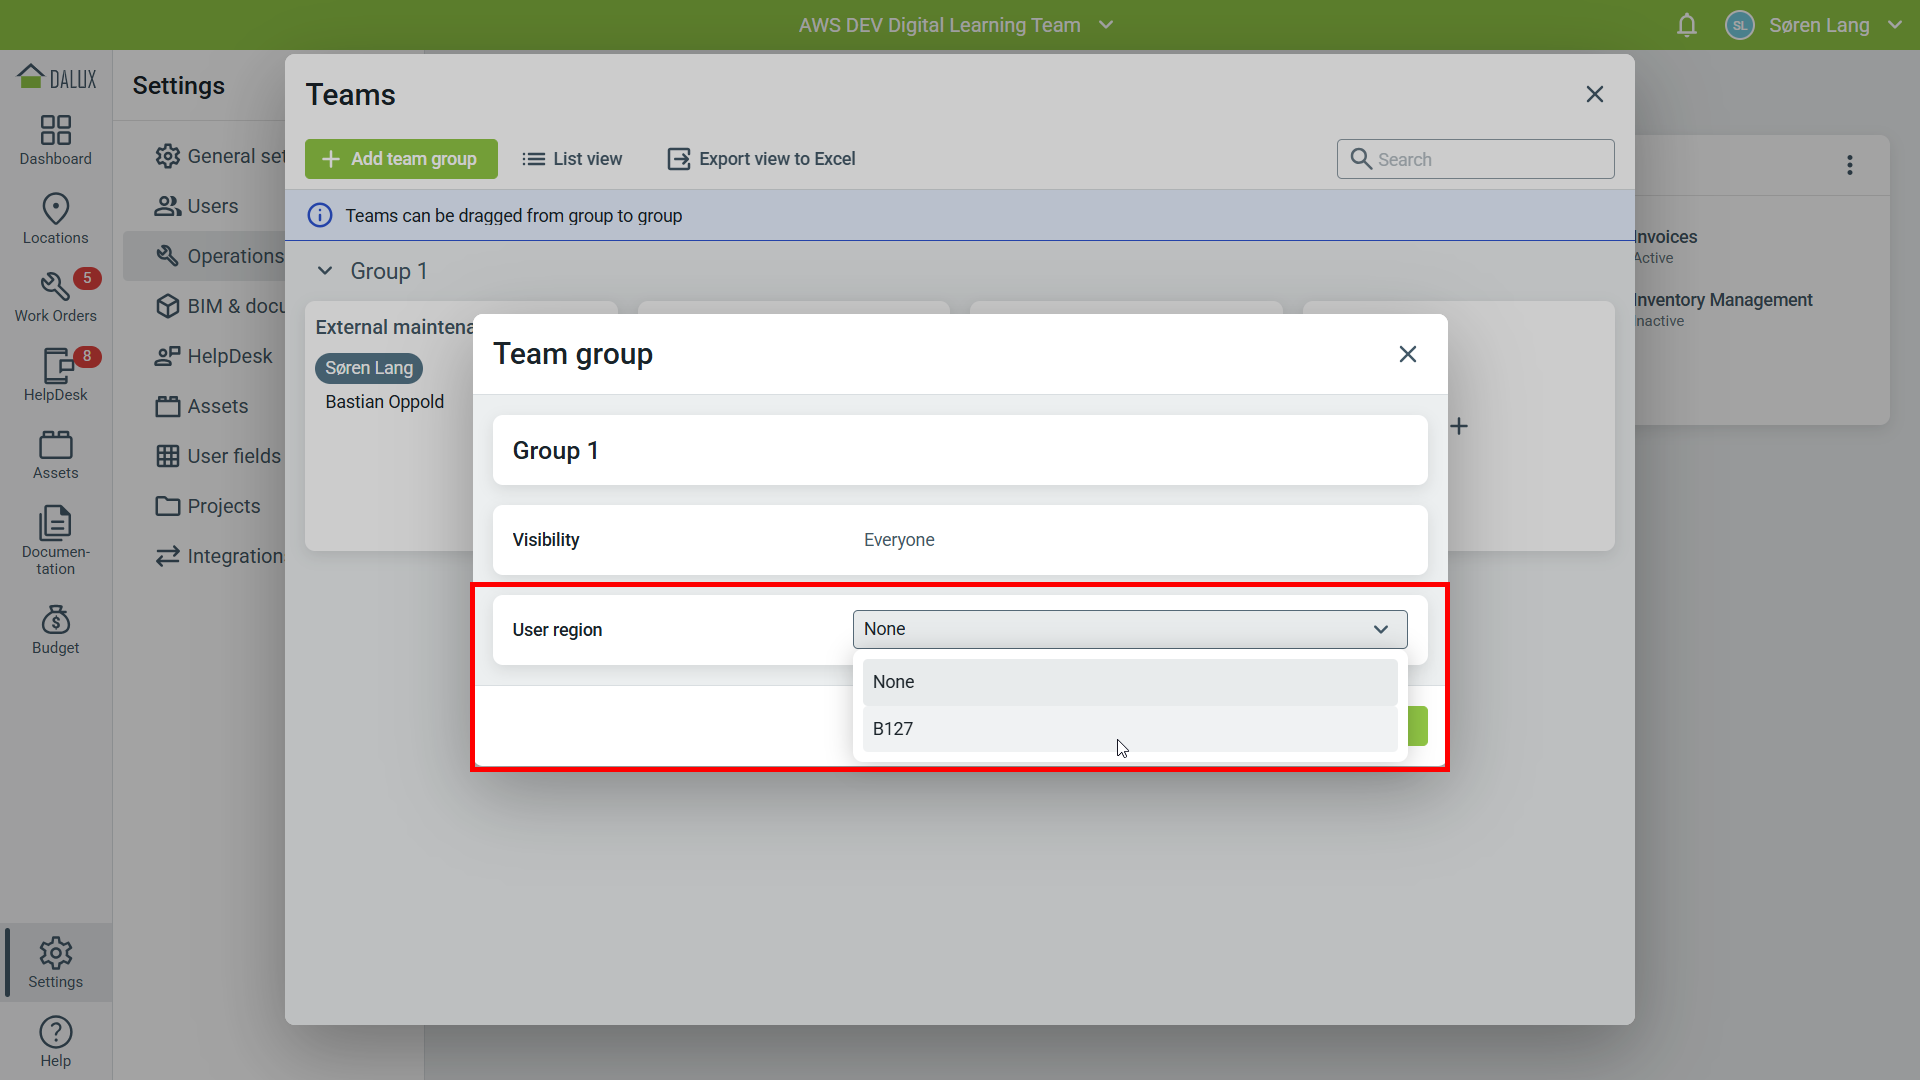Click into the Teams search field

tap(1476, 159)
